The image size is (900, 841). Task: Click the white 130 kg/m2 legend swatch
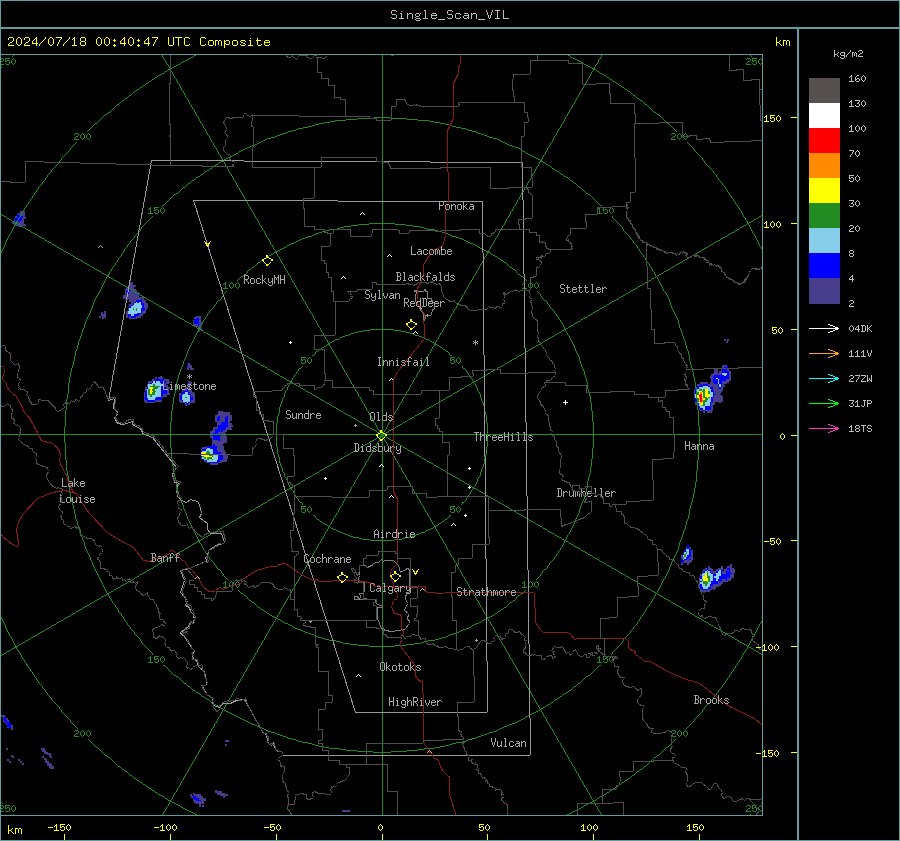pyautogui.click(x=824, y=115)
